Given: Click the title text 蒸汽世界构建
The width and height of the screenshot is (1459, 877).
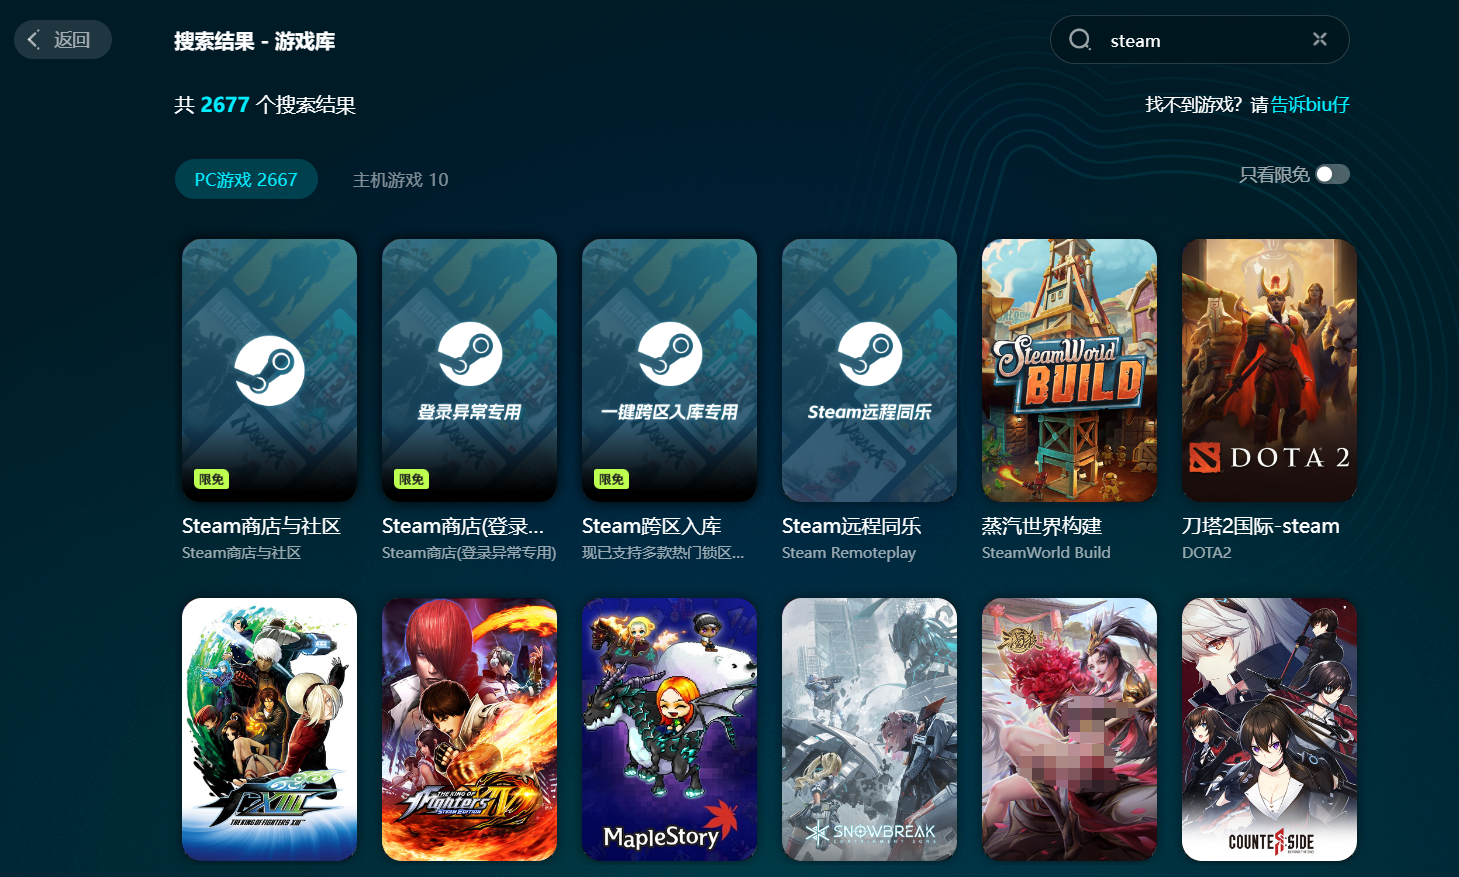Looking at the screenshot, I should click(1042, 526).
